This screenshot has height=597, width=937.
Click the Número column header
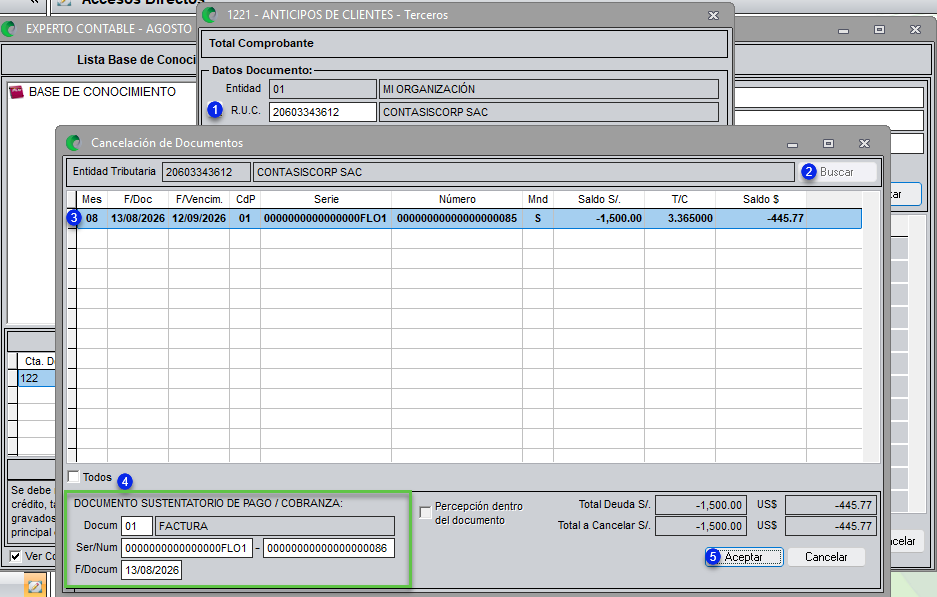coord(457,200)
